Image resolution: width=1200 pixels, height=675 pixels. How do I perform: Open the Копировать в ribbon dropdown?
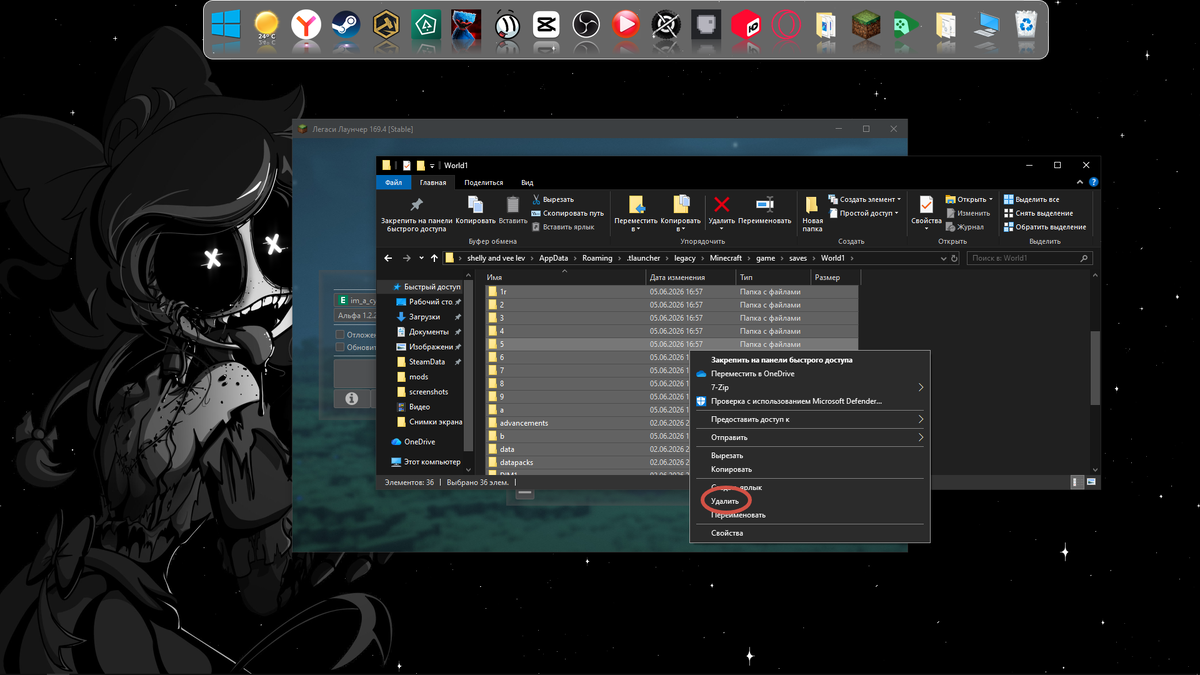pyautogui.click(x=681, y=215)
